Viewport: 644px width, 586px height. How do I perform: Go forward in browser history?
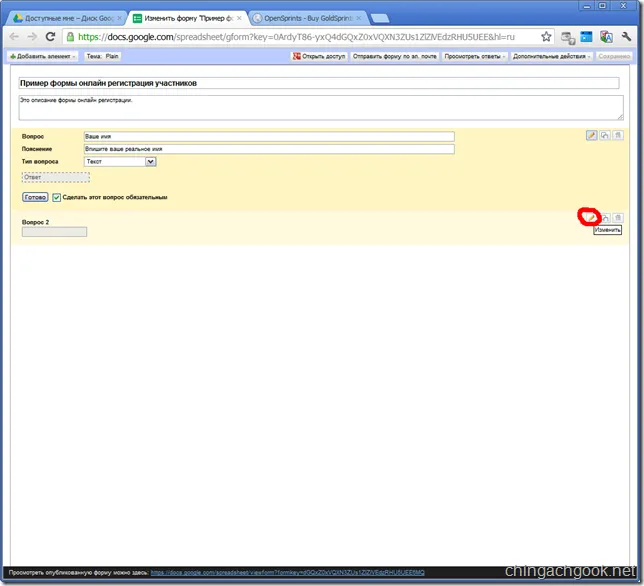point(32,37)
